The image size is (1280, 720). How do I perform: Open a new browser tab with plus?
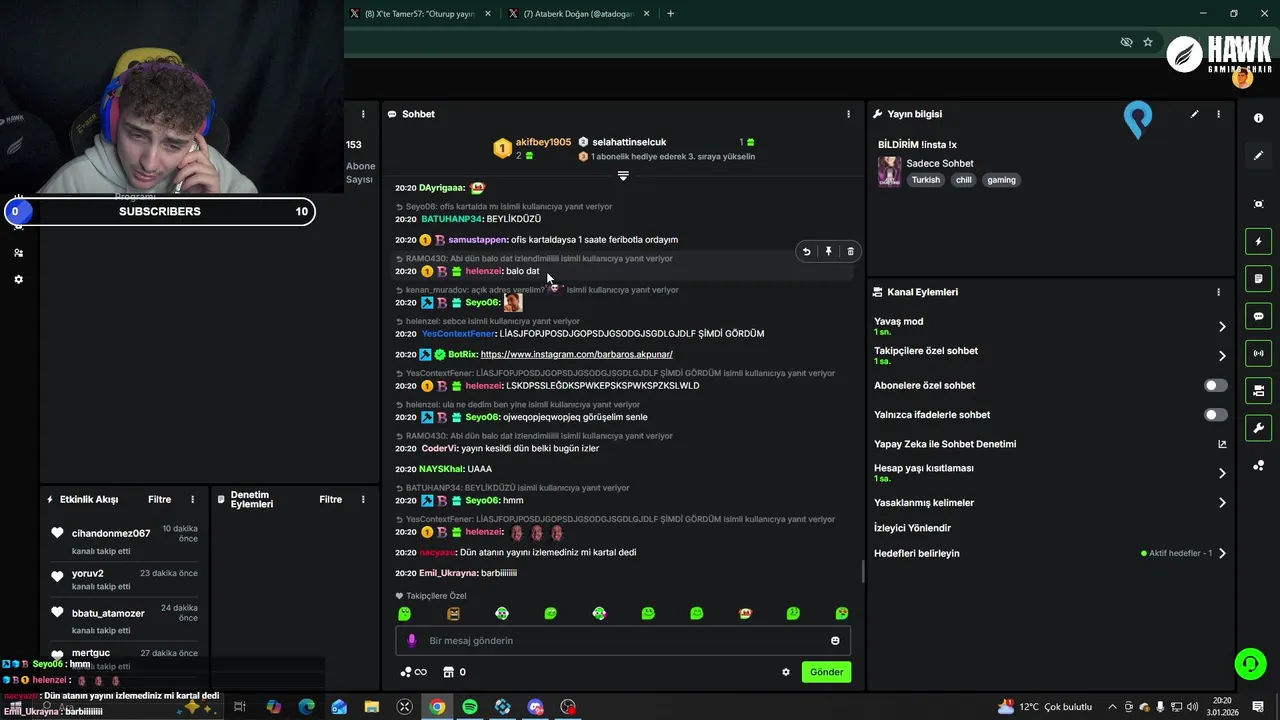coord(670,14)
